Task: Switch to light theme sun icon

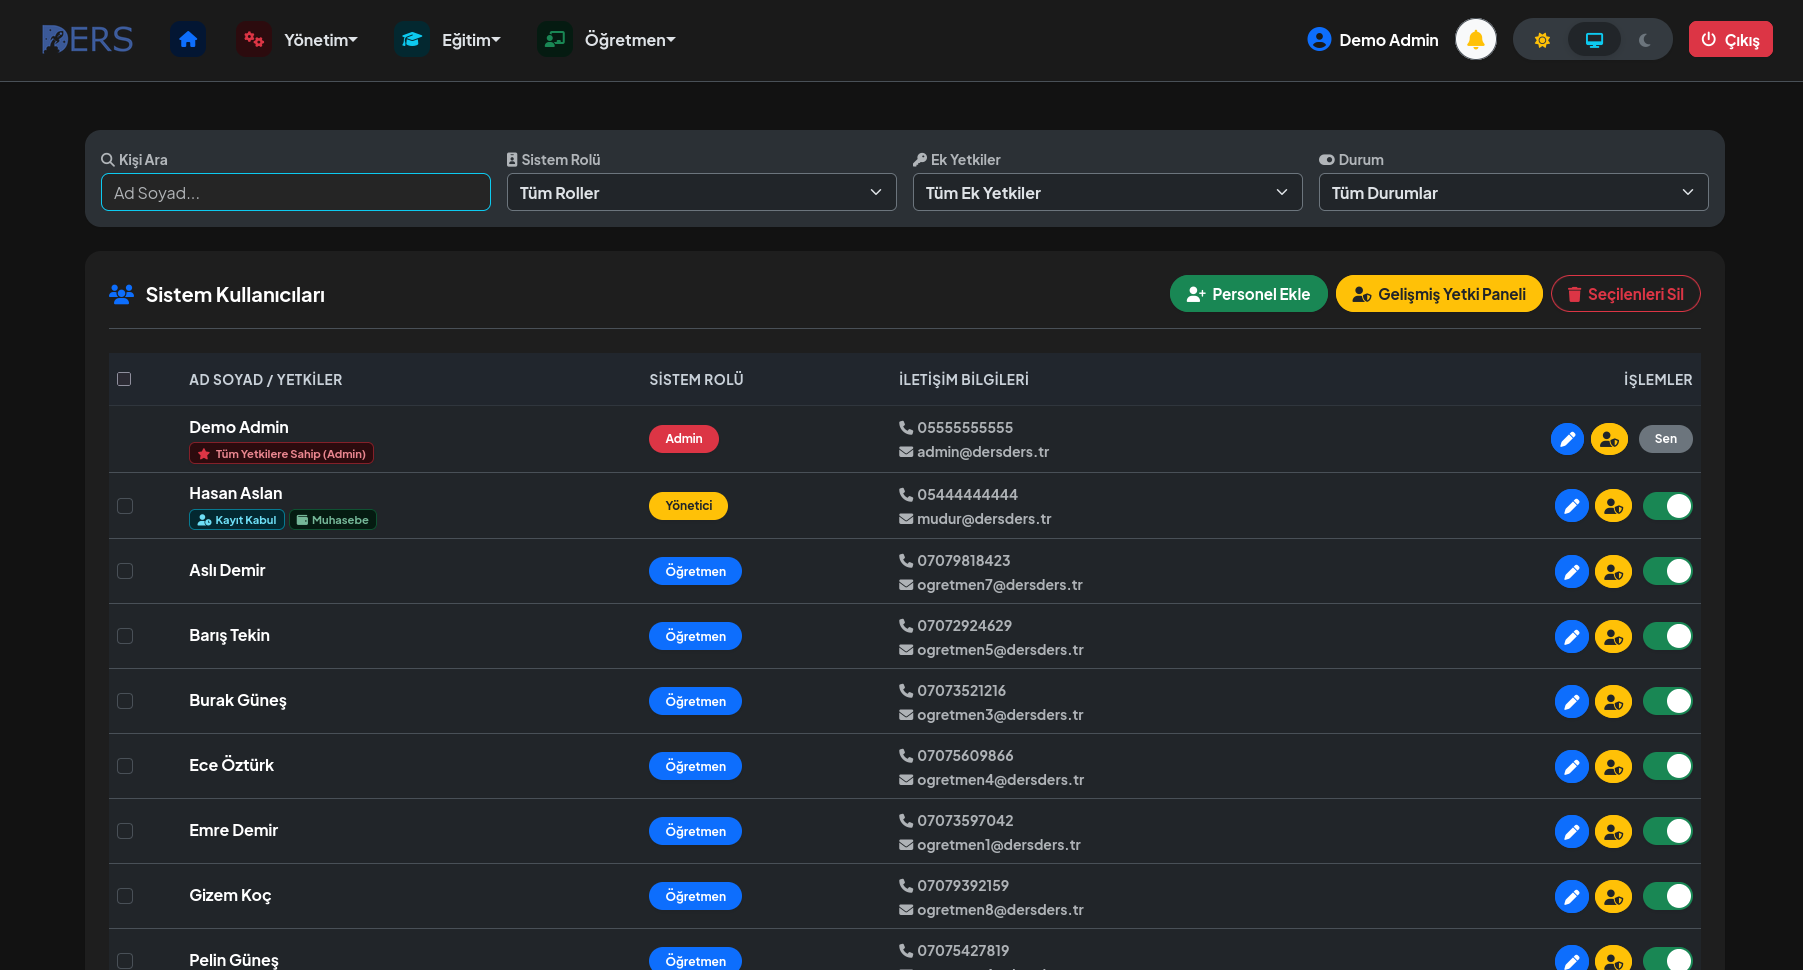Action: point(1542,40)
